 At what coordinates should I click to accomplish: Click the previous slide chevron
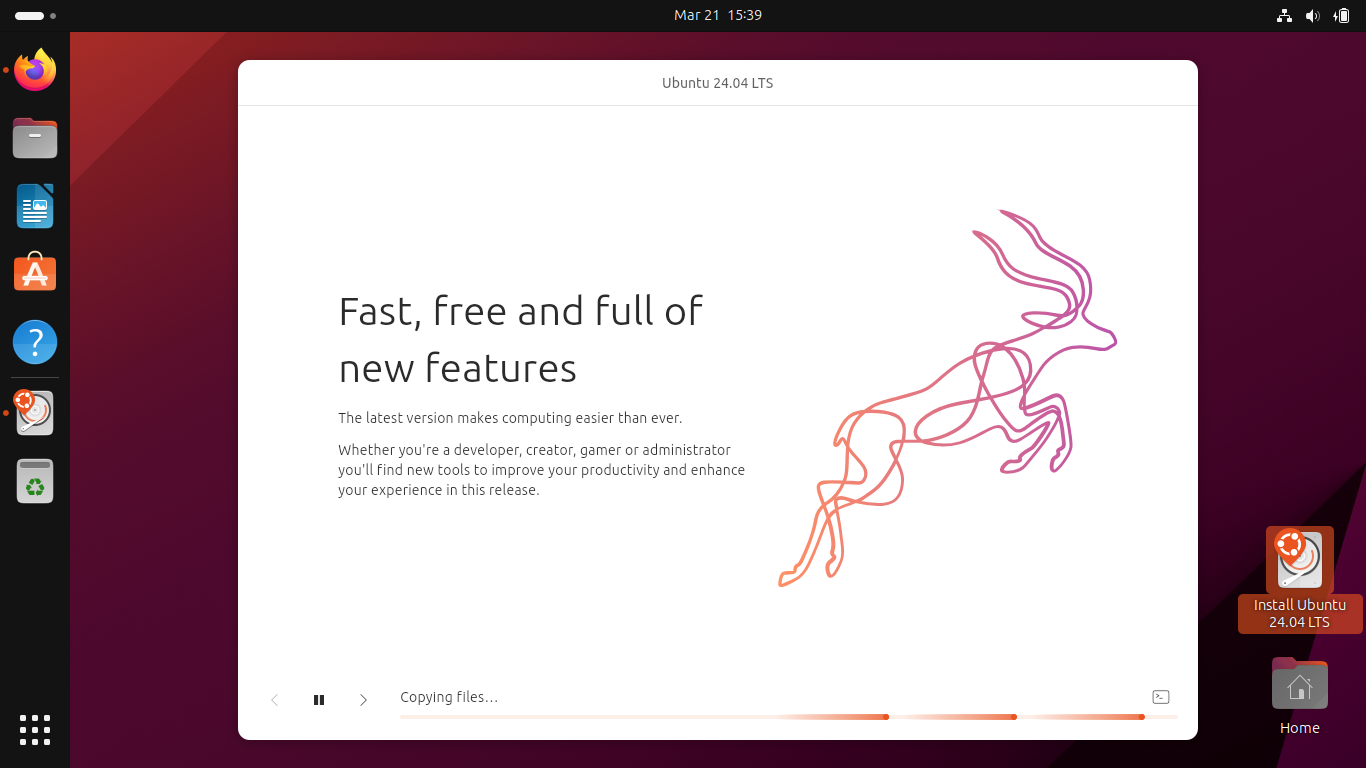tap(275, 699)
